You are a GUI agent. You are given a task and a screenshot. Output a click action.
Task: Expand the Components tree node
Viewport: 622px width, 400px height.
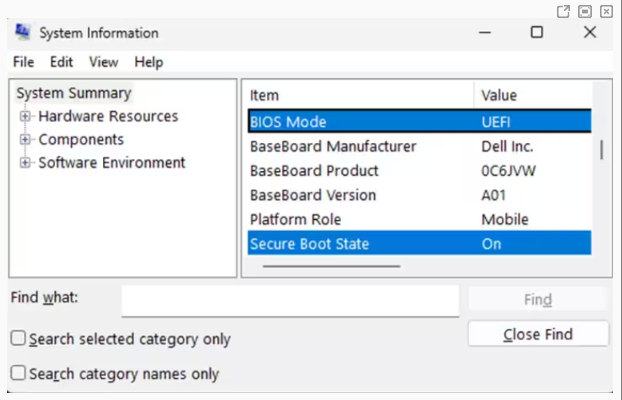click(x=25, y=140)
